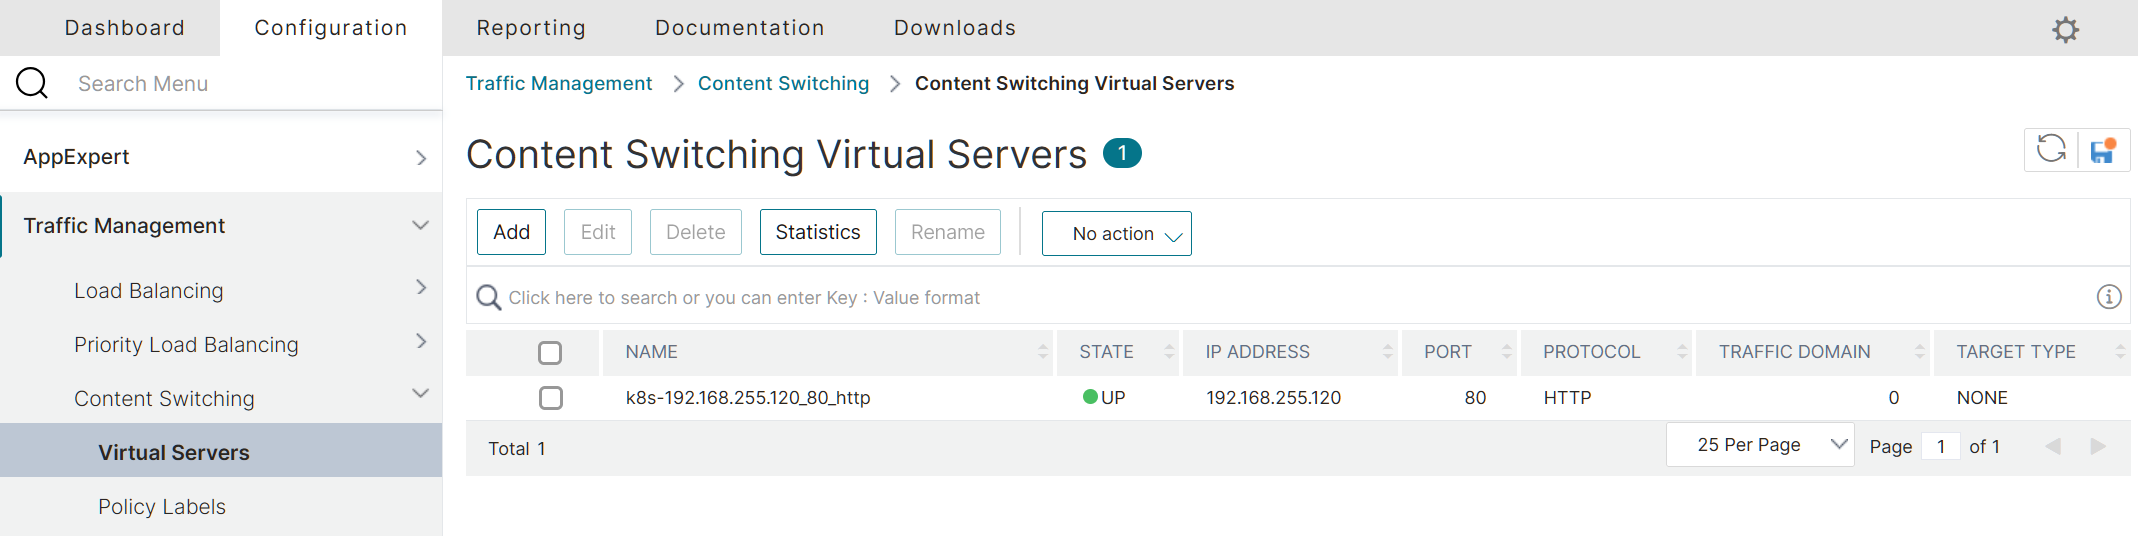Viewport: 2138px width, 536px height.
Task: Click the traffic domain 0 cell
Action: click(1893, 398)
